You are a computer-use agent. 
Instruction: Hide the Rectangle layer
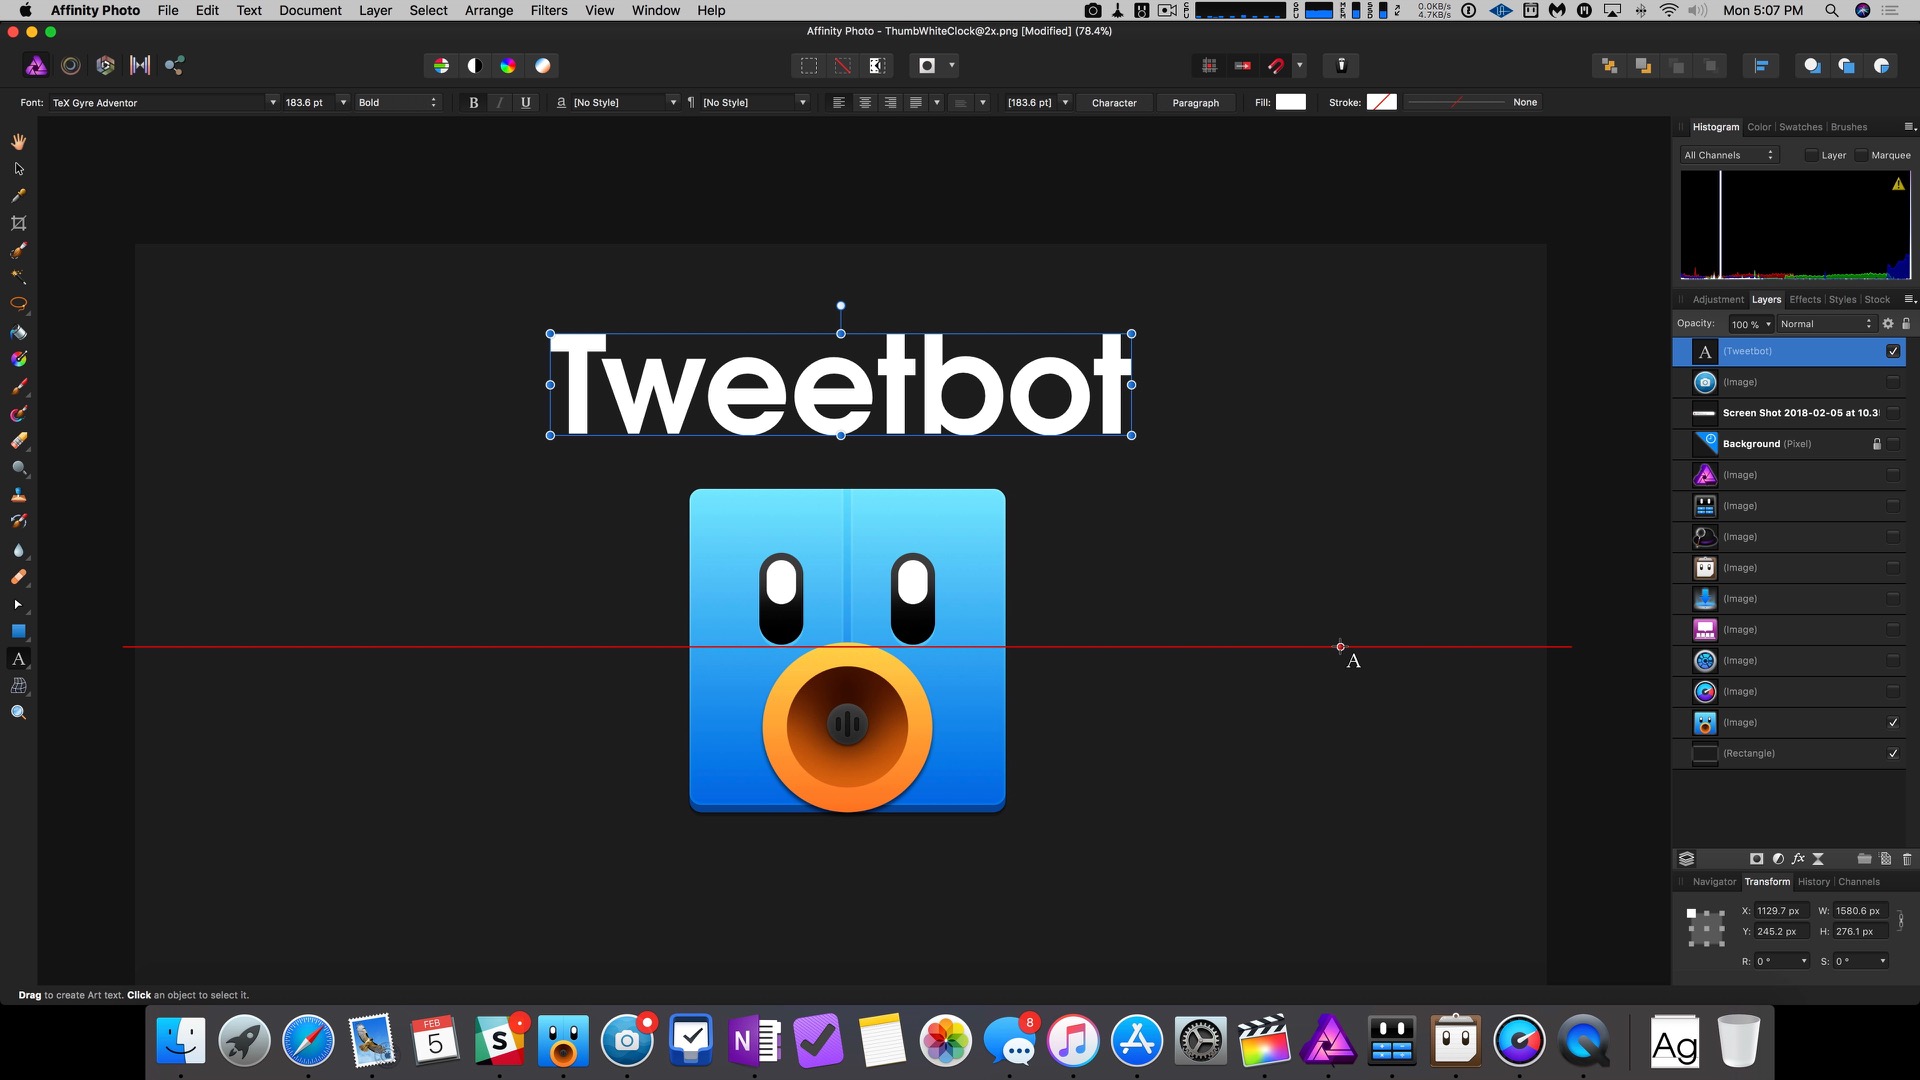tap(1892, 754)
